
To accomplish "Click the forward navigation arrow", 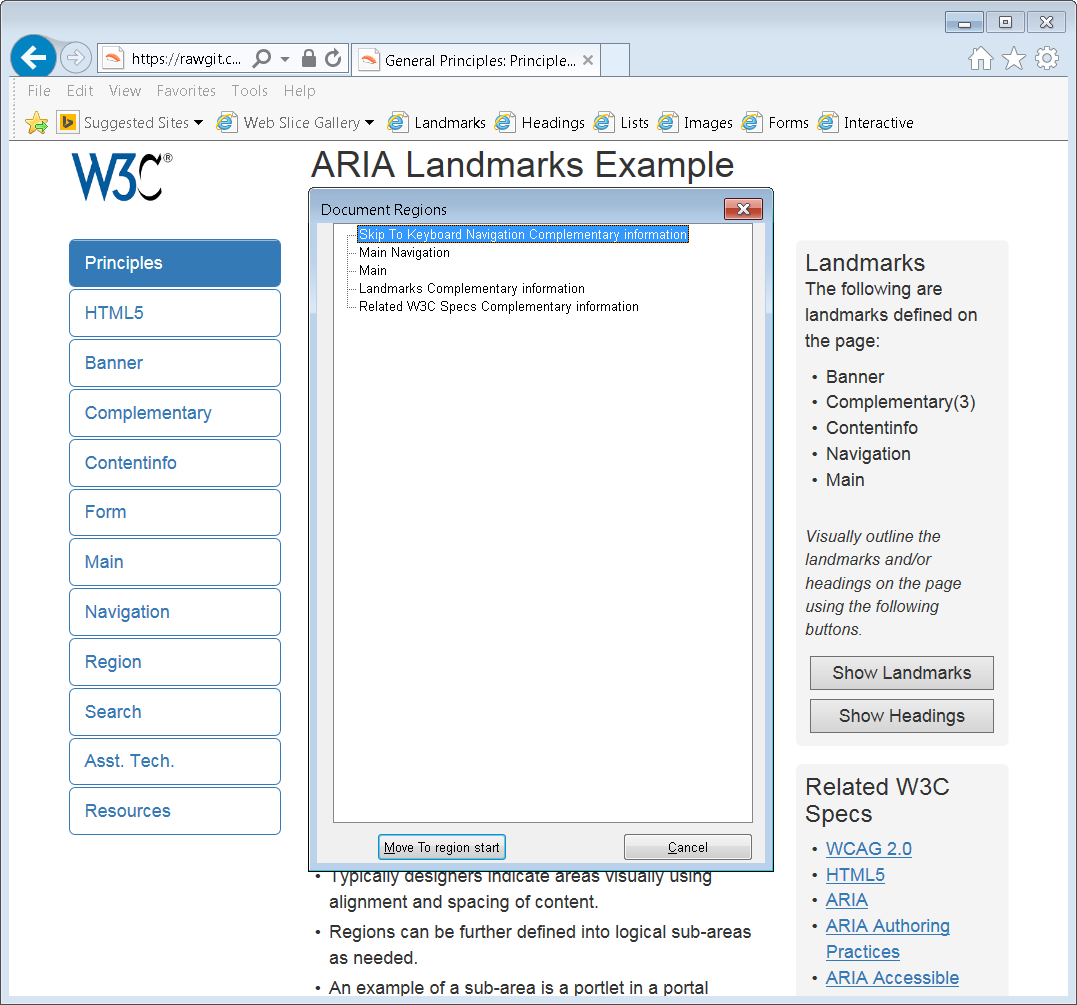I will (x=76, y=57).
